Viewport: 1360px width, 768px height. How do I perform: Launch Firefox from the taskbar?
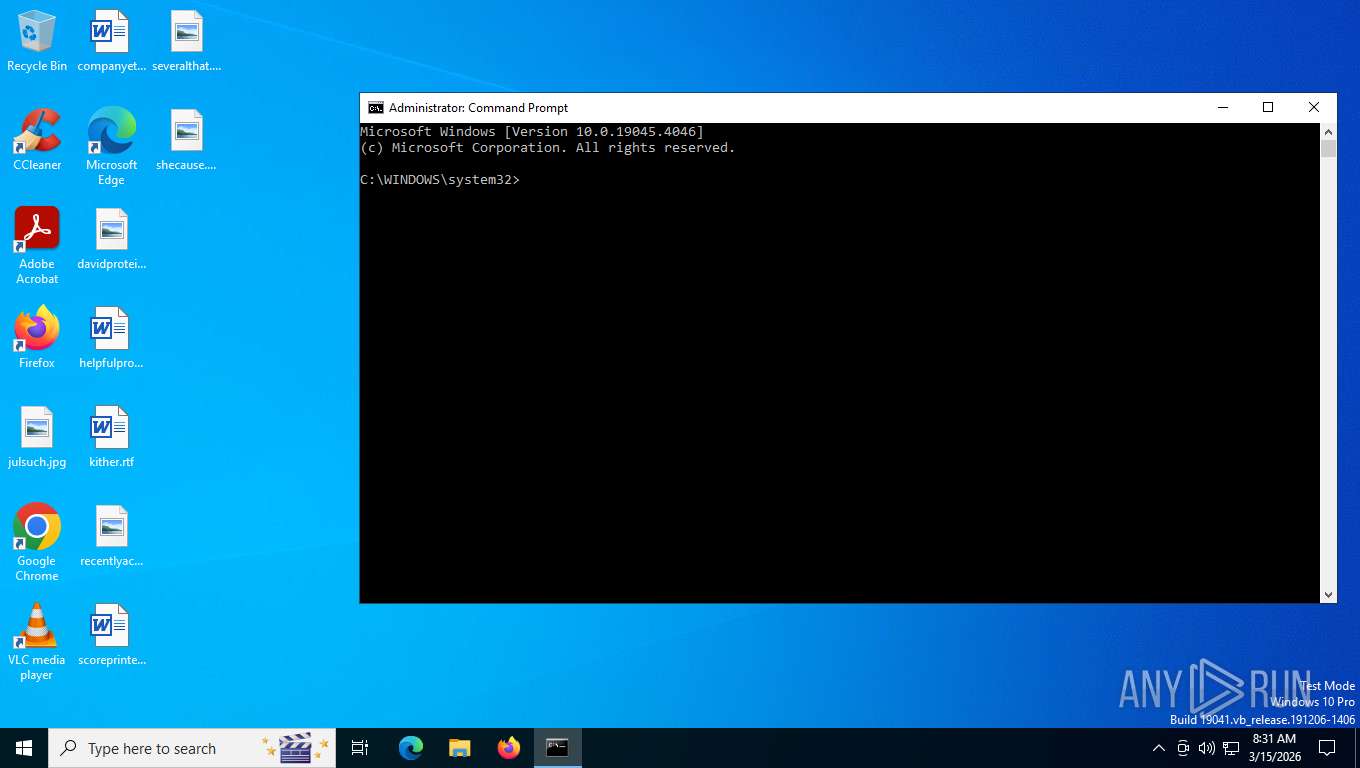pos(509,748)
